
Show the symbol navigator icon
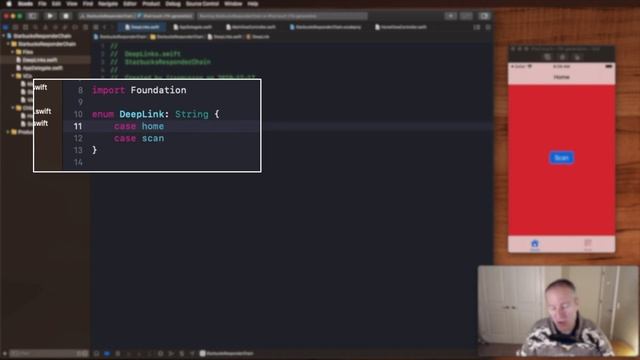pyautogui.click(x=25, y=27)
